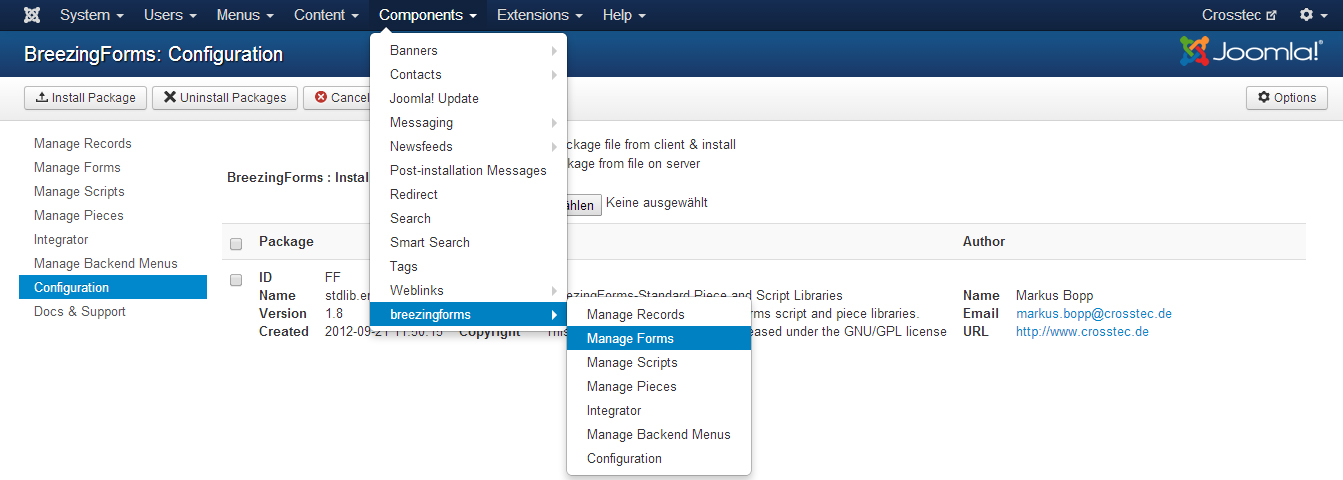1343x480 pixels.
Task: Click breezingforms in Components menu
Action: (x=468, y=315)
